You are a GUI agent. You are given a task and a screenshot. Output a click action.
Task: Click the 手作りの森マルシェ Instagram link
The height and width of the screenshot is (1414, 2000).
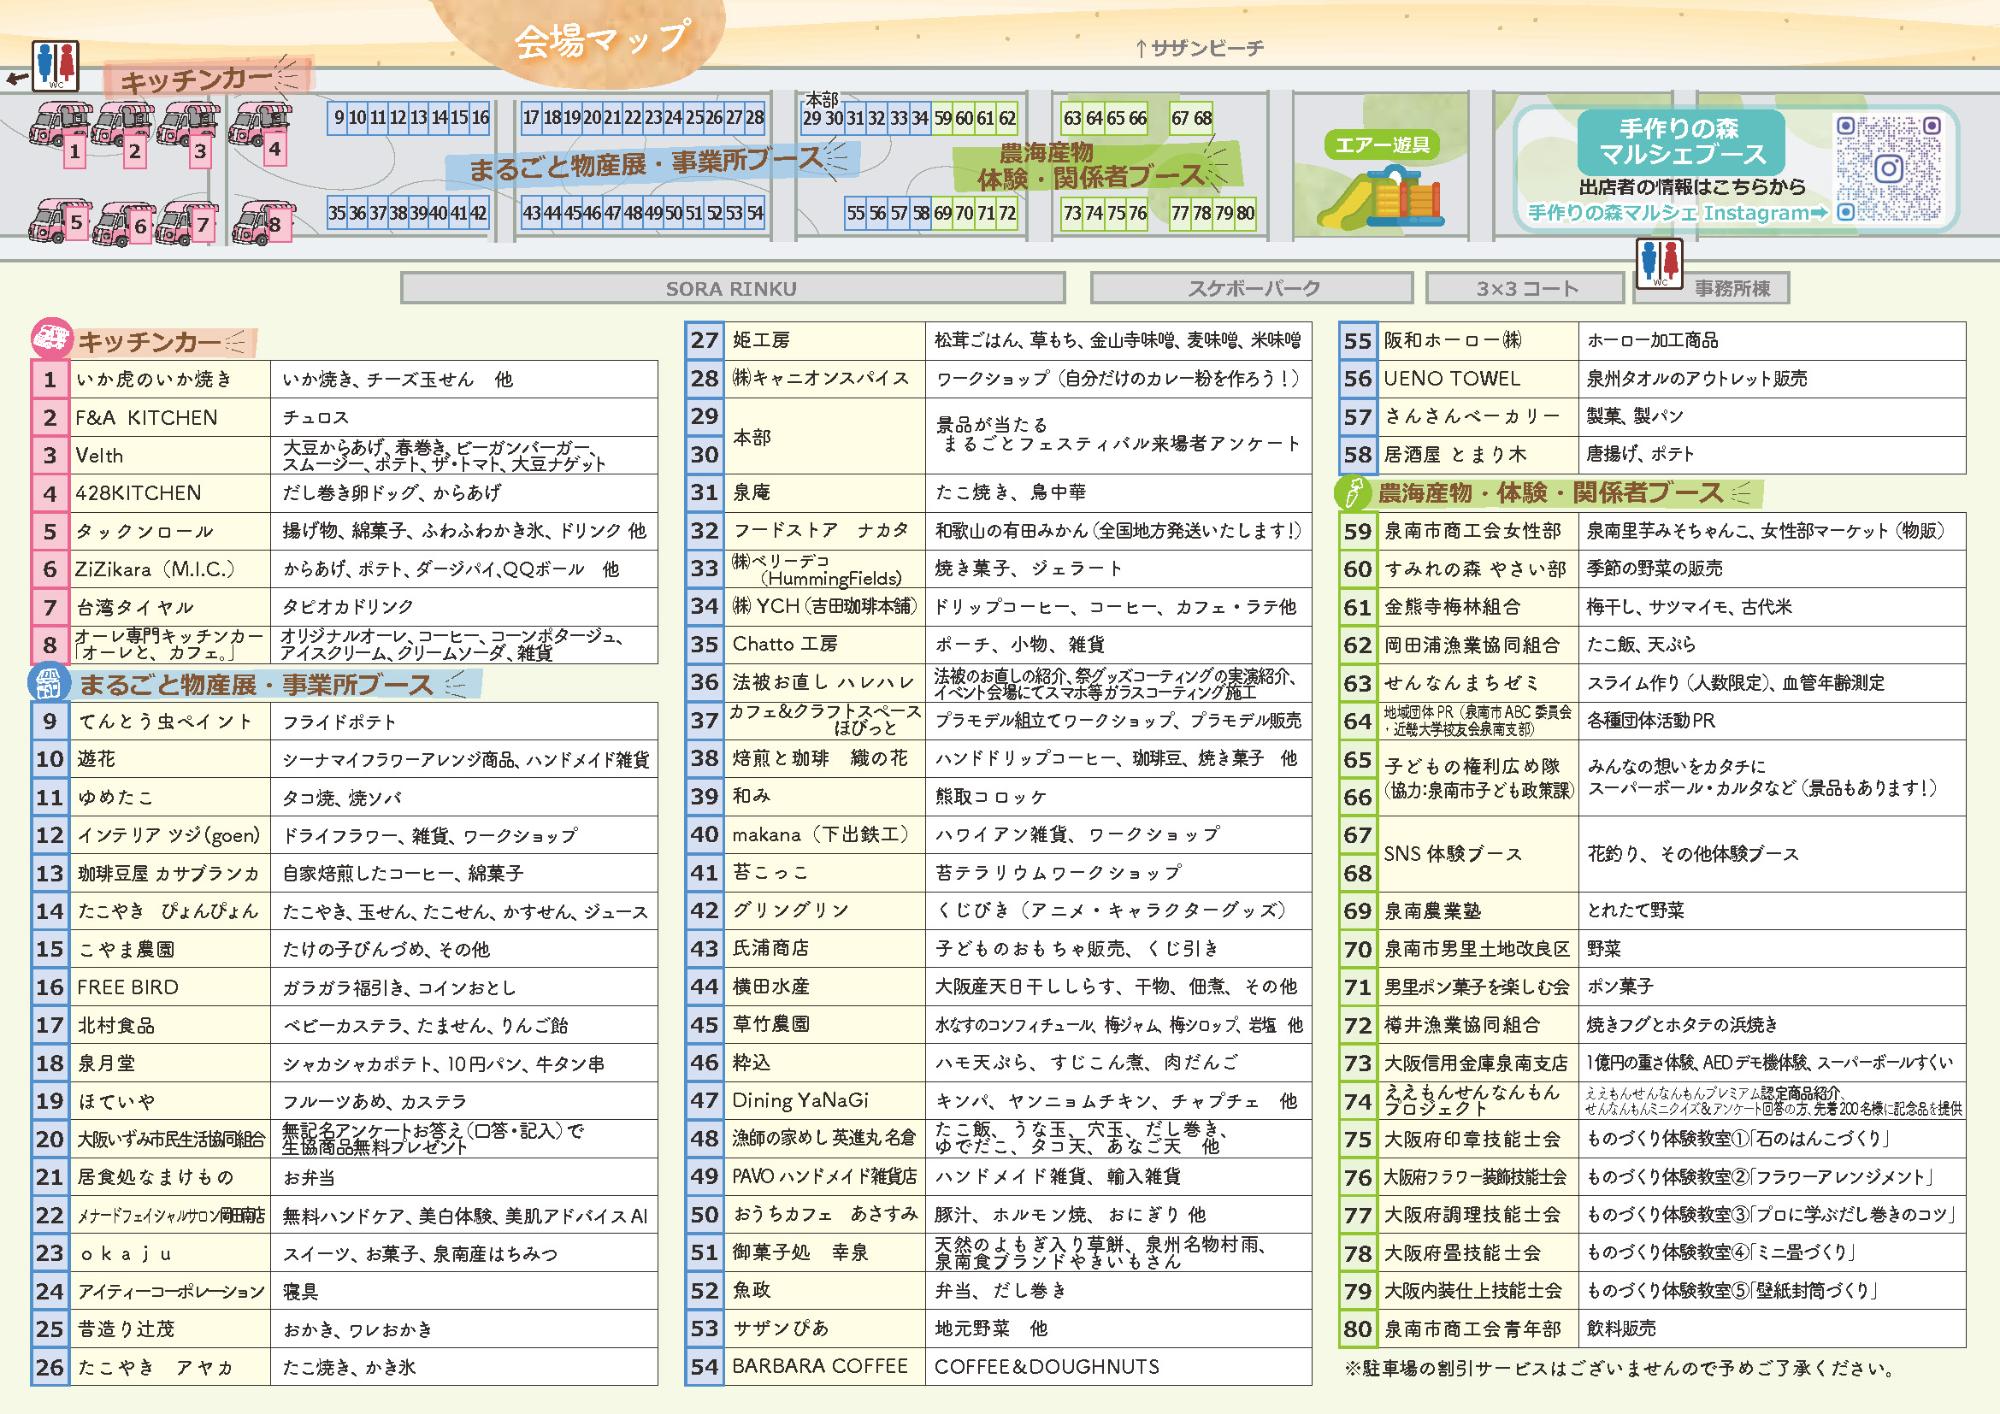(x=1678, y=213)
